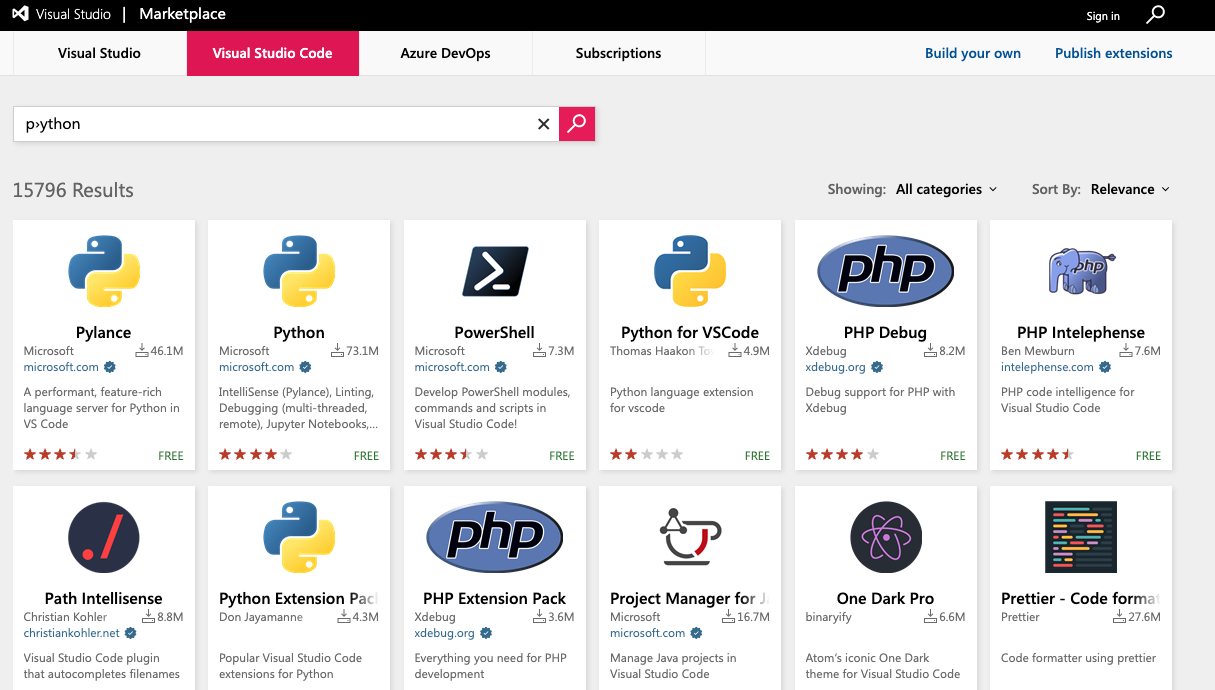1215x690 pixels.
Task: Select the Visual Studio Code tab
Action: tap(273, 53)
